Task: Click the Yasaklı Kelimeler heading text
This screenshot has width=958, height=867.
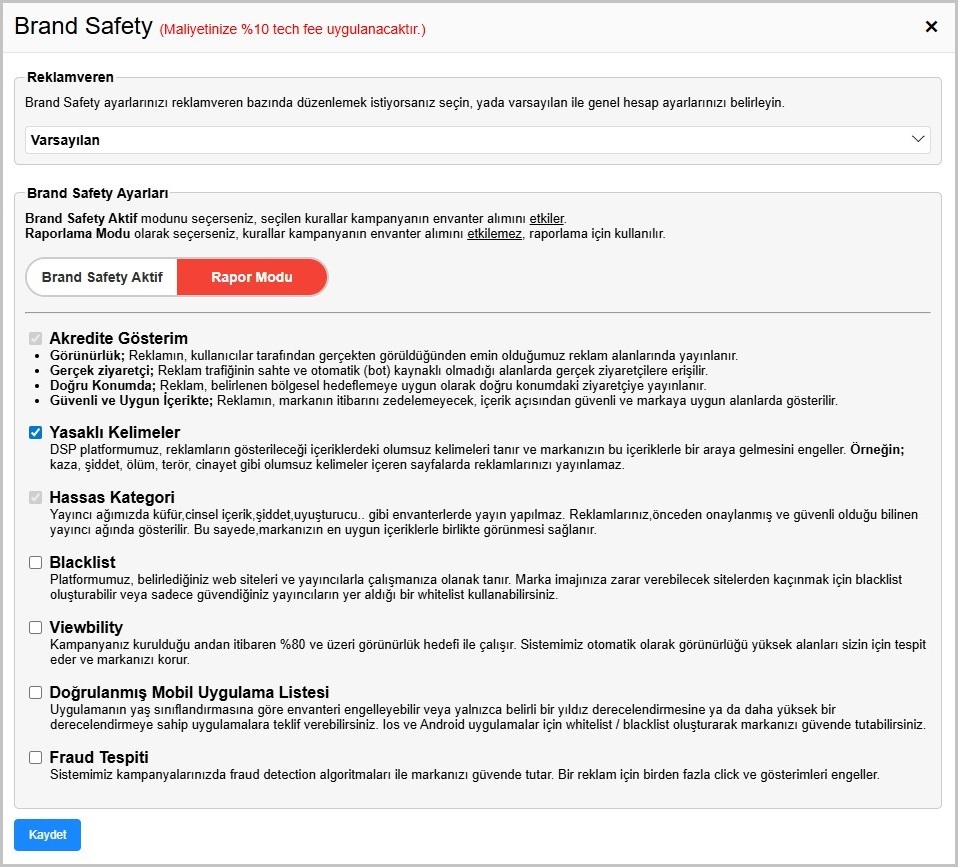Action: (x=115, y=433)
